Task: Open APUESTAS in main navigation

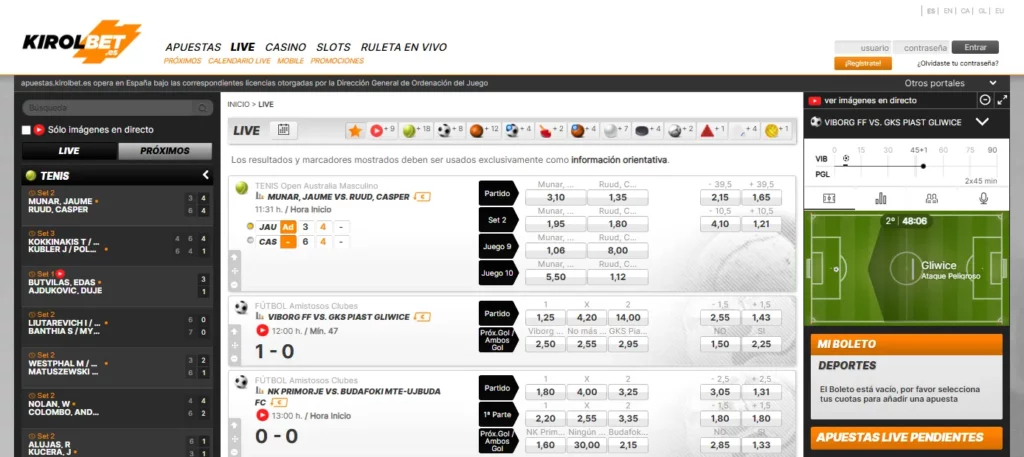Action: click(193, 47)
